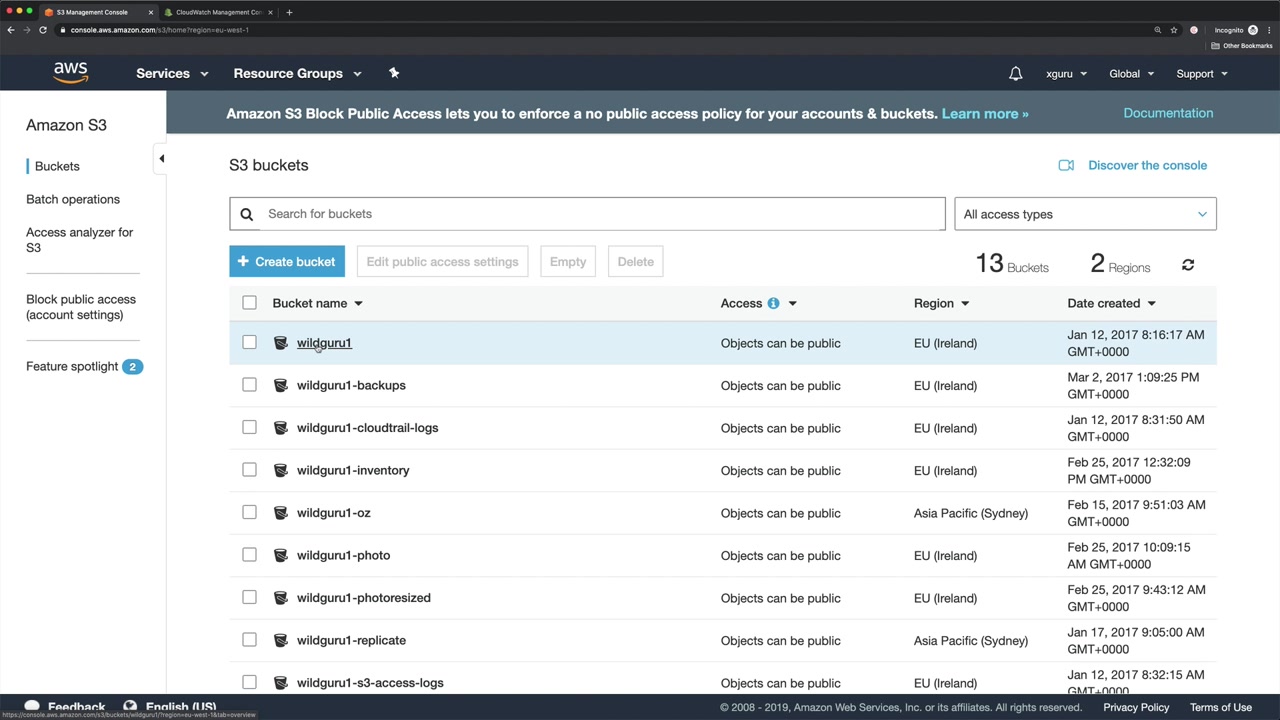The image size is (1280, 720).
Task: Select the wildguru1 bucket checkbox
Action: 249,343
